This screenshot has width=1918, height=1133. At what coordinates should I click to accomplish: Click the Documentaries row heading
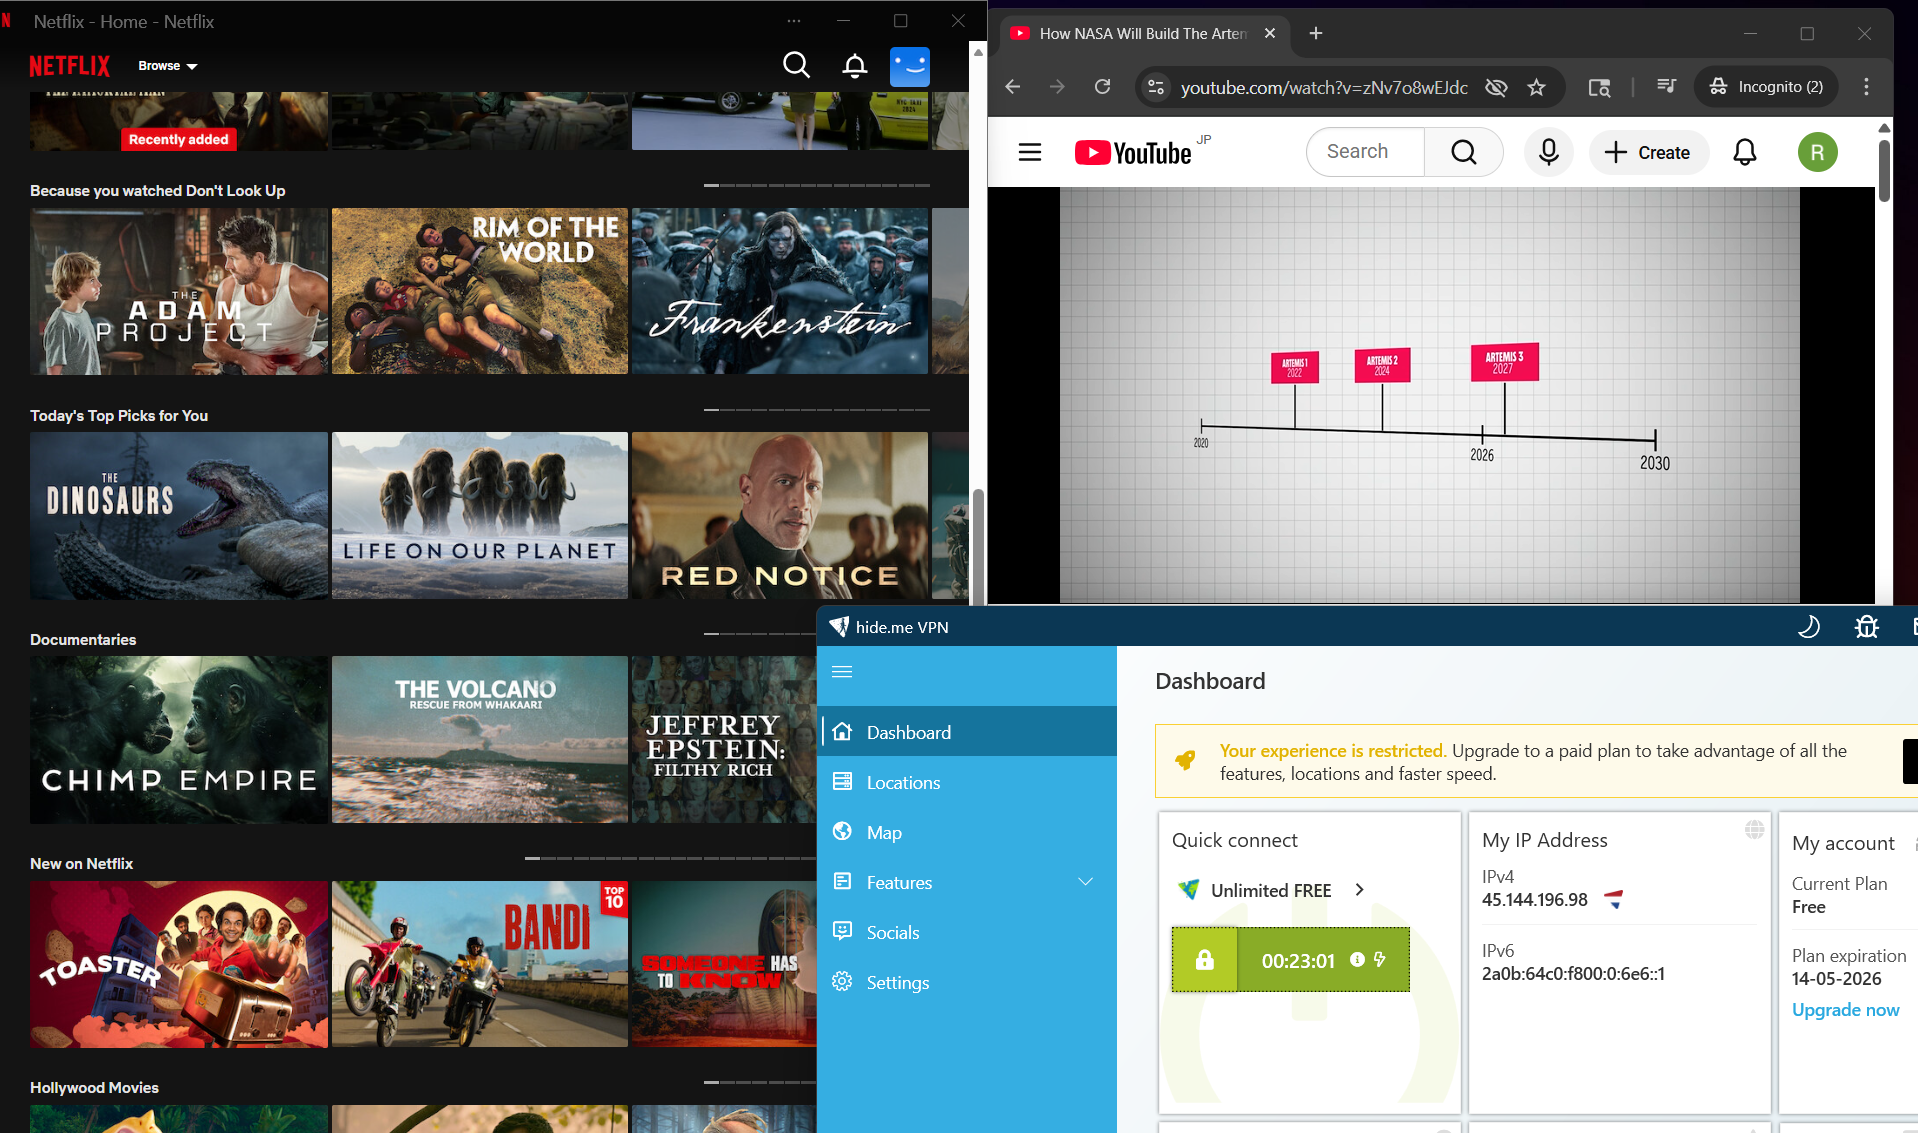pos(83,639)
